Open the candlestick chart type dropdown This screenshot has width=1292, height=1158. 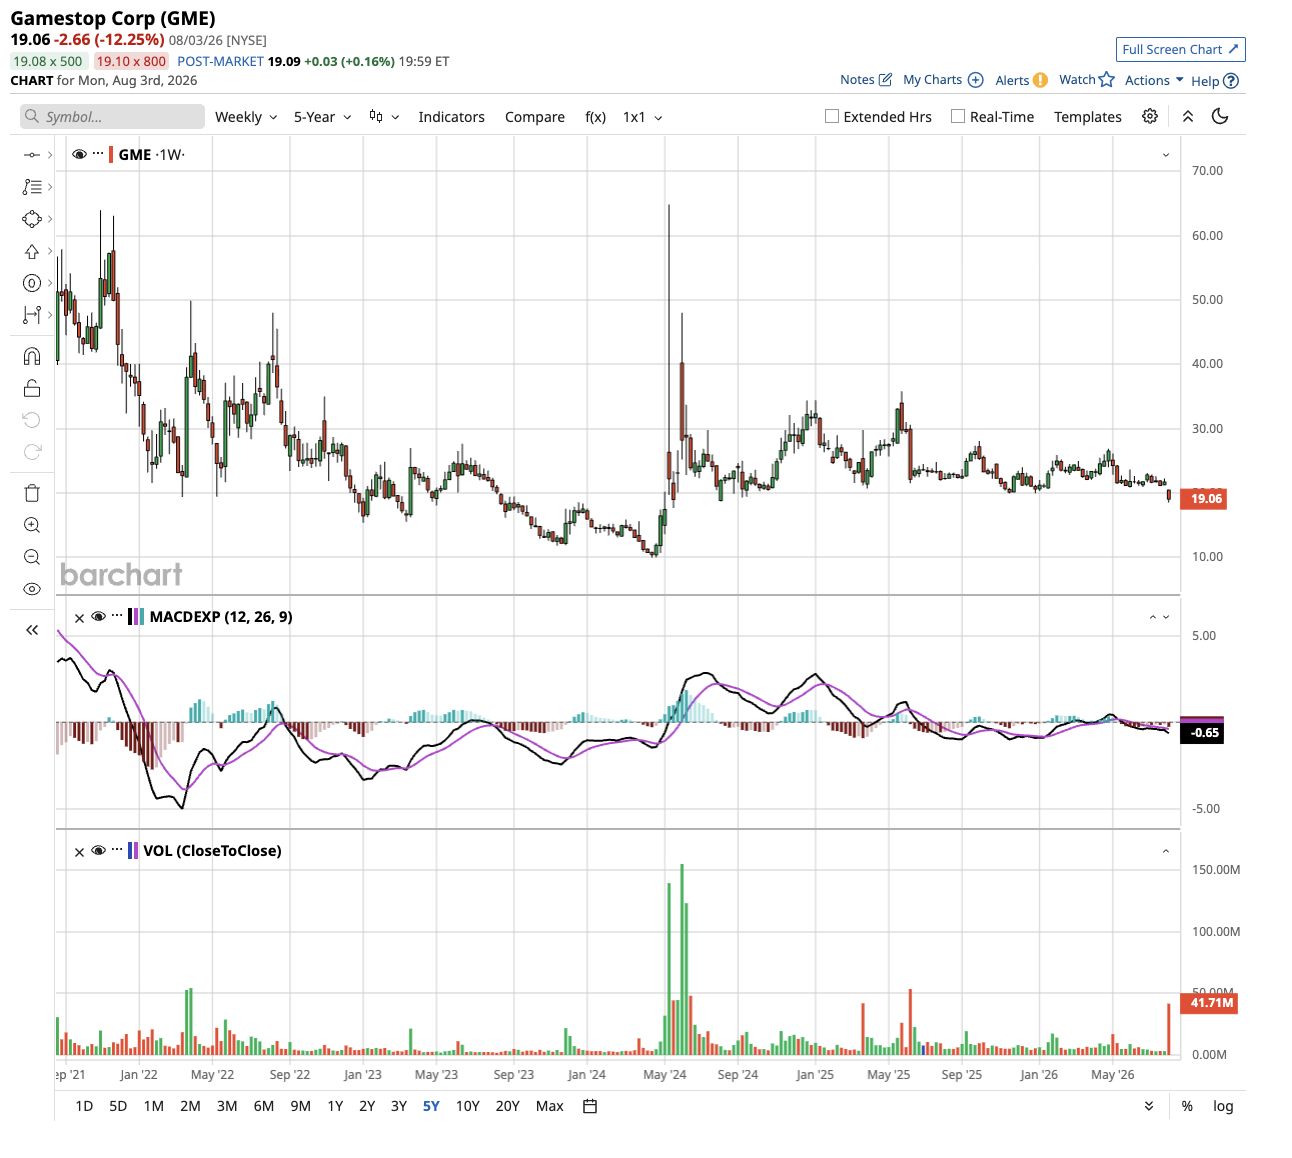[x=384, y=117]
